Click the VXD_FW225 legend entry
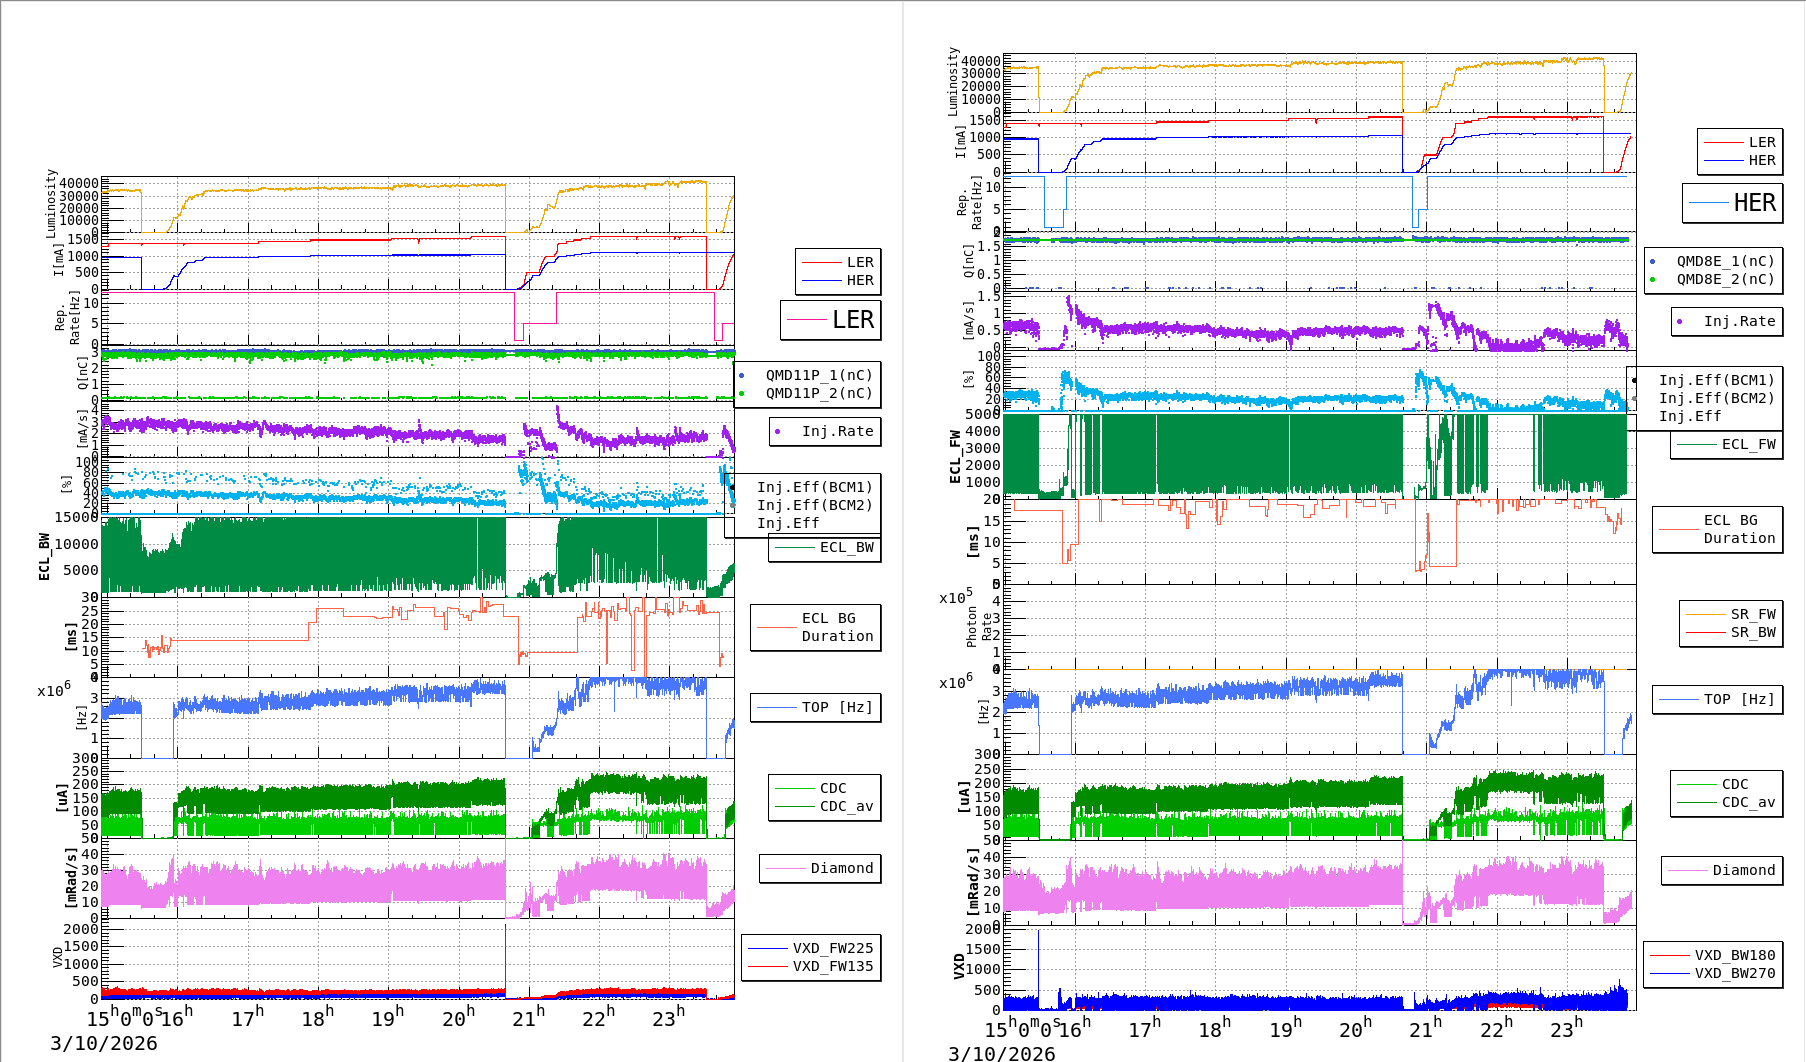Viewport: 1806px width, 1062px height. (832, 948)
